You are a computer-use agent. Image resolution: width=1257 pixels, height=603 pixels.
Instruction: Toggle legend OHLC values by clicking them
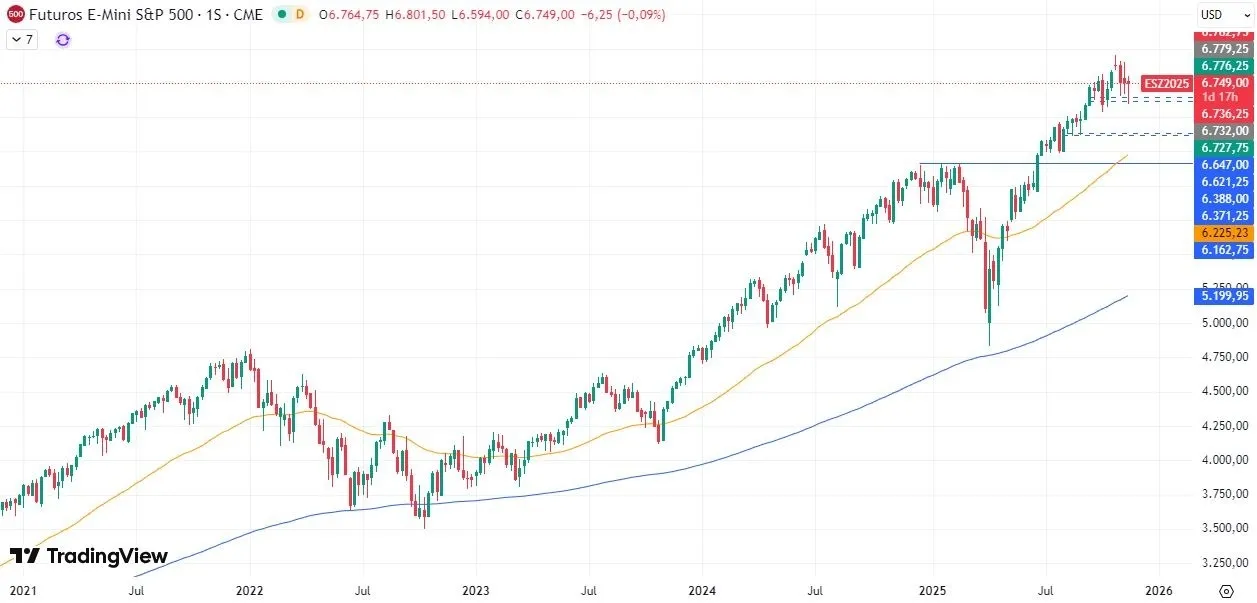(x=450, y=15)
